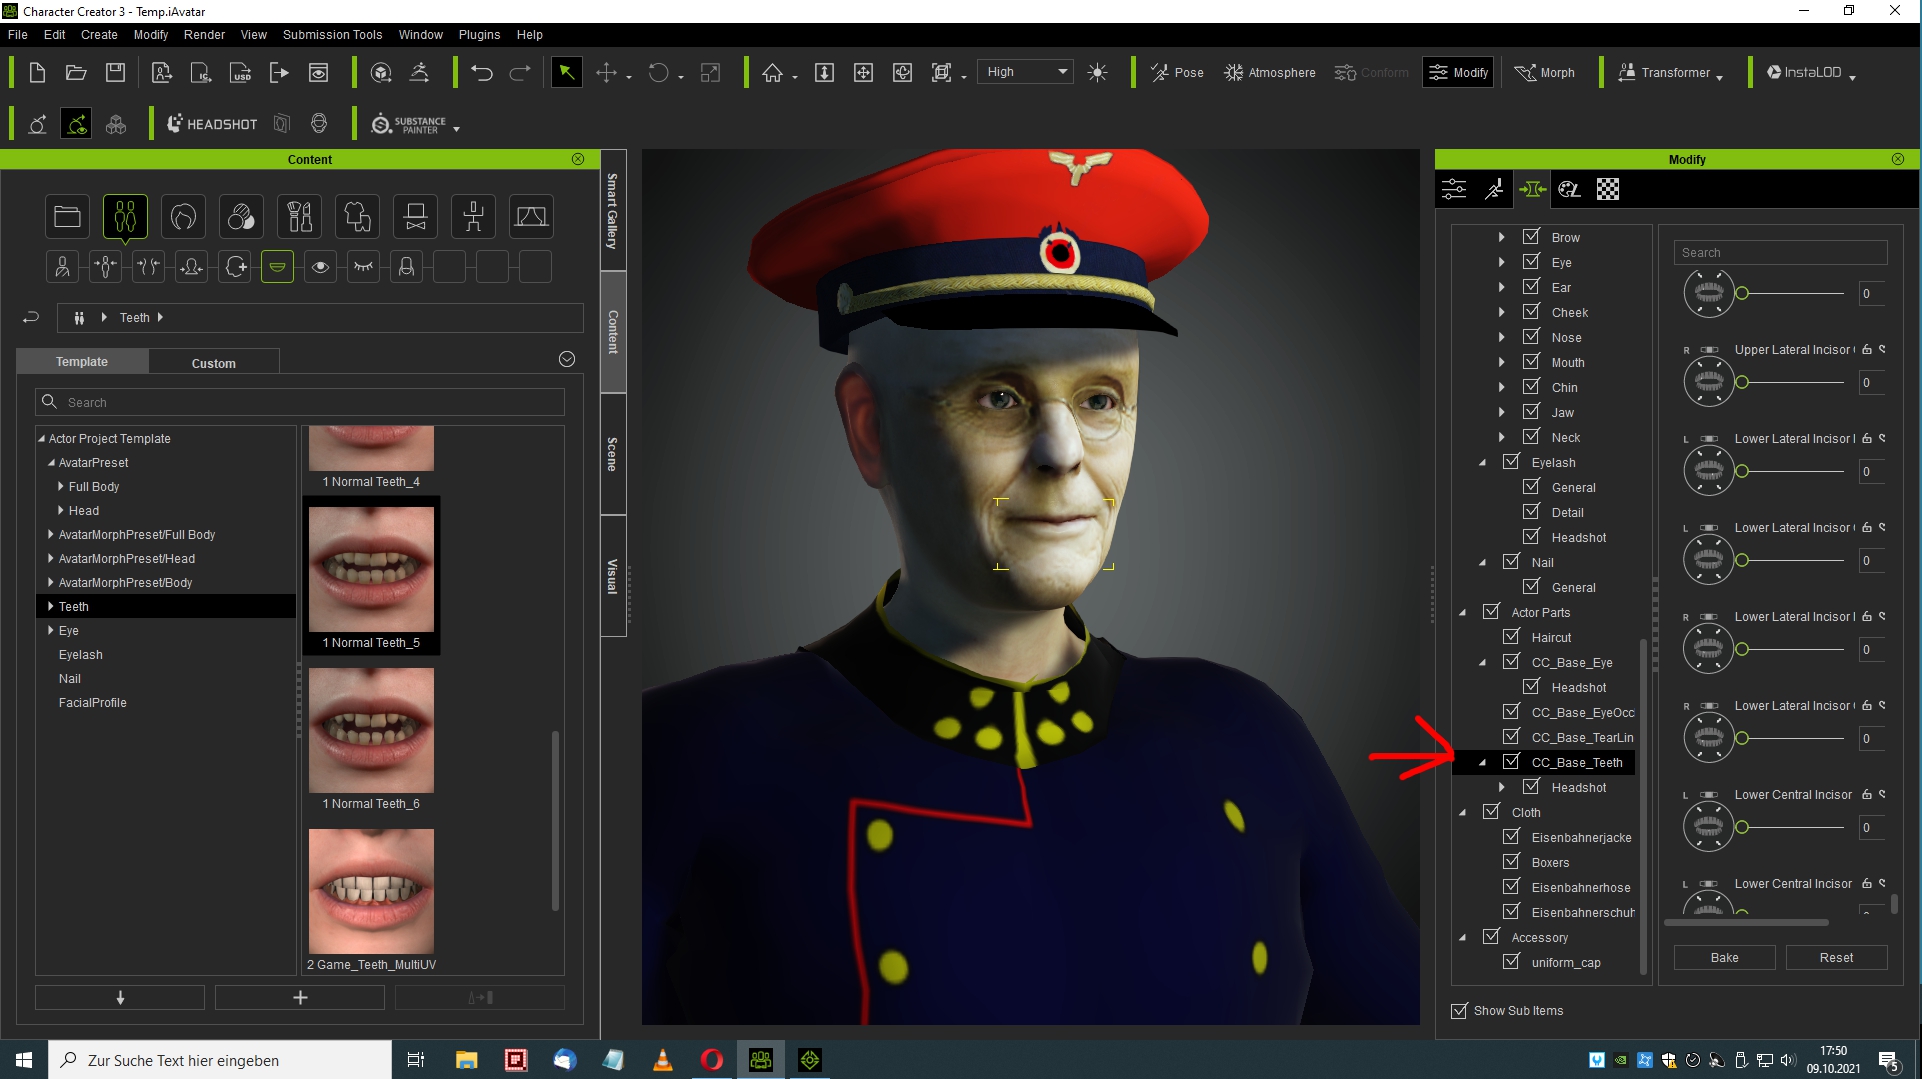Click the Morph toolbar button
The height and width of the screenshot is (1079, 1922).
(1544, 72)
